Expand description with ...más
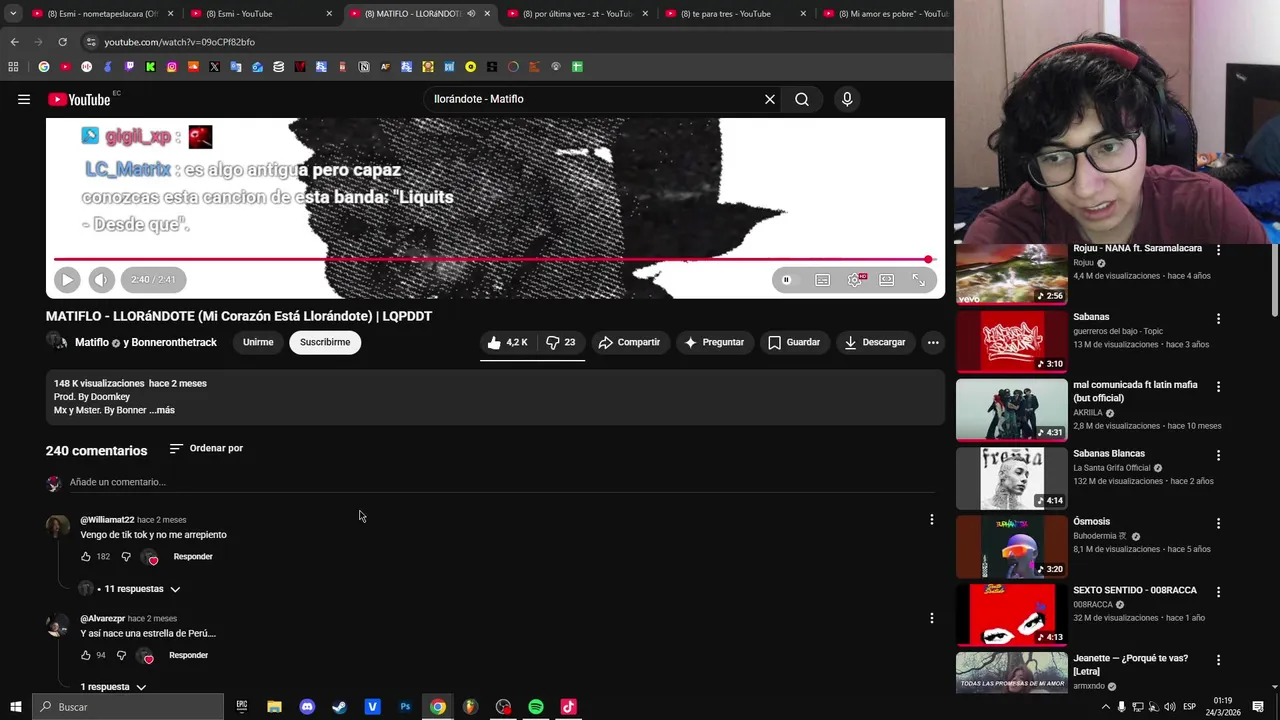 162,410
